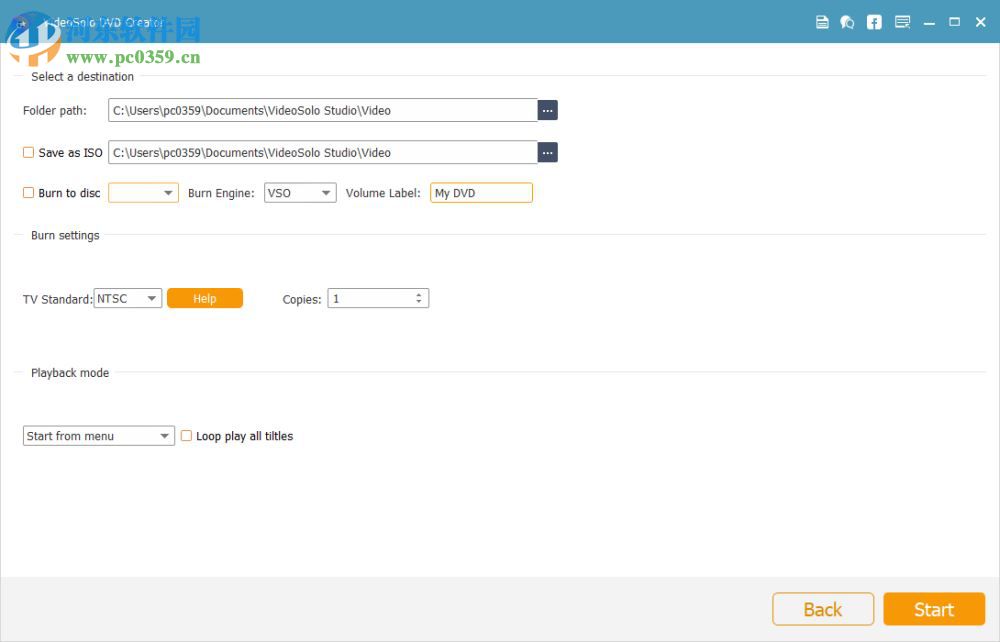Open the disc drive selection dropdown
The height and width of the screenshot is (642, 1000).
pyautogui.click(x=143, y=193)
